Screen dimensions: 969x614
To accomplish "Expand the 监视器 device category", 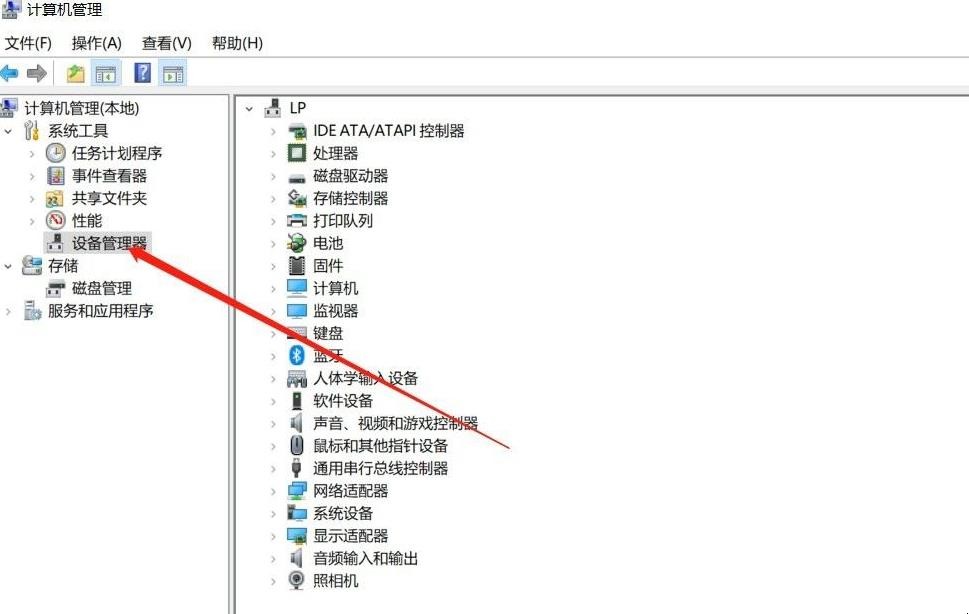I will click(x=273, y=311).
